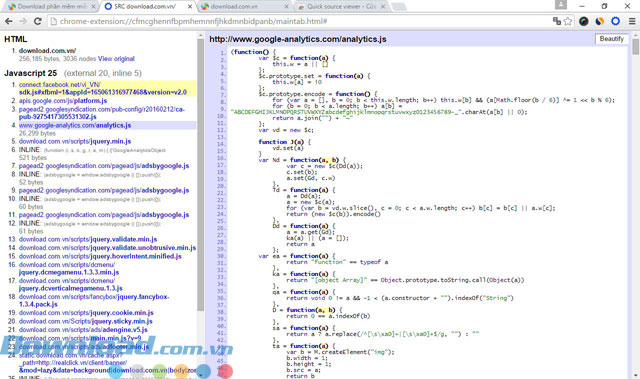
Task: Open the Chrome hamburger menu
Action: point(632,21)
